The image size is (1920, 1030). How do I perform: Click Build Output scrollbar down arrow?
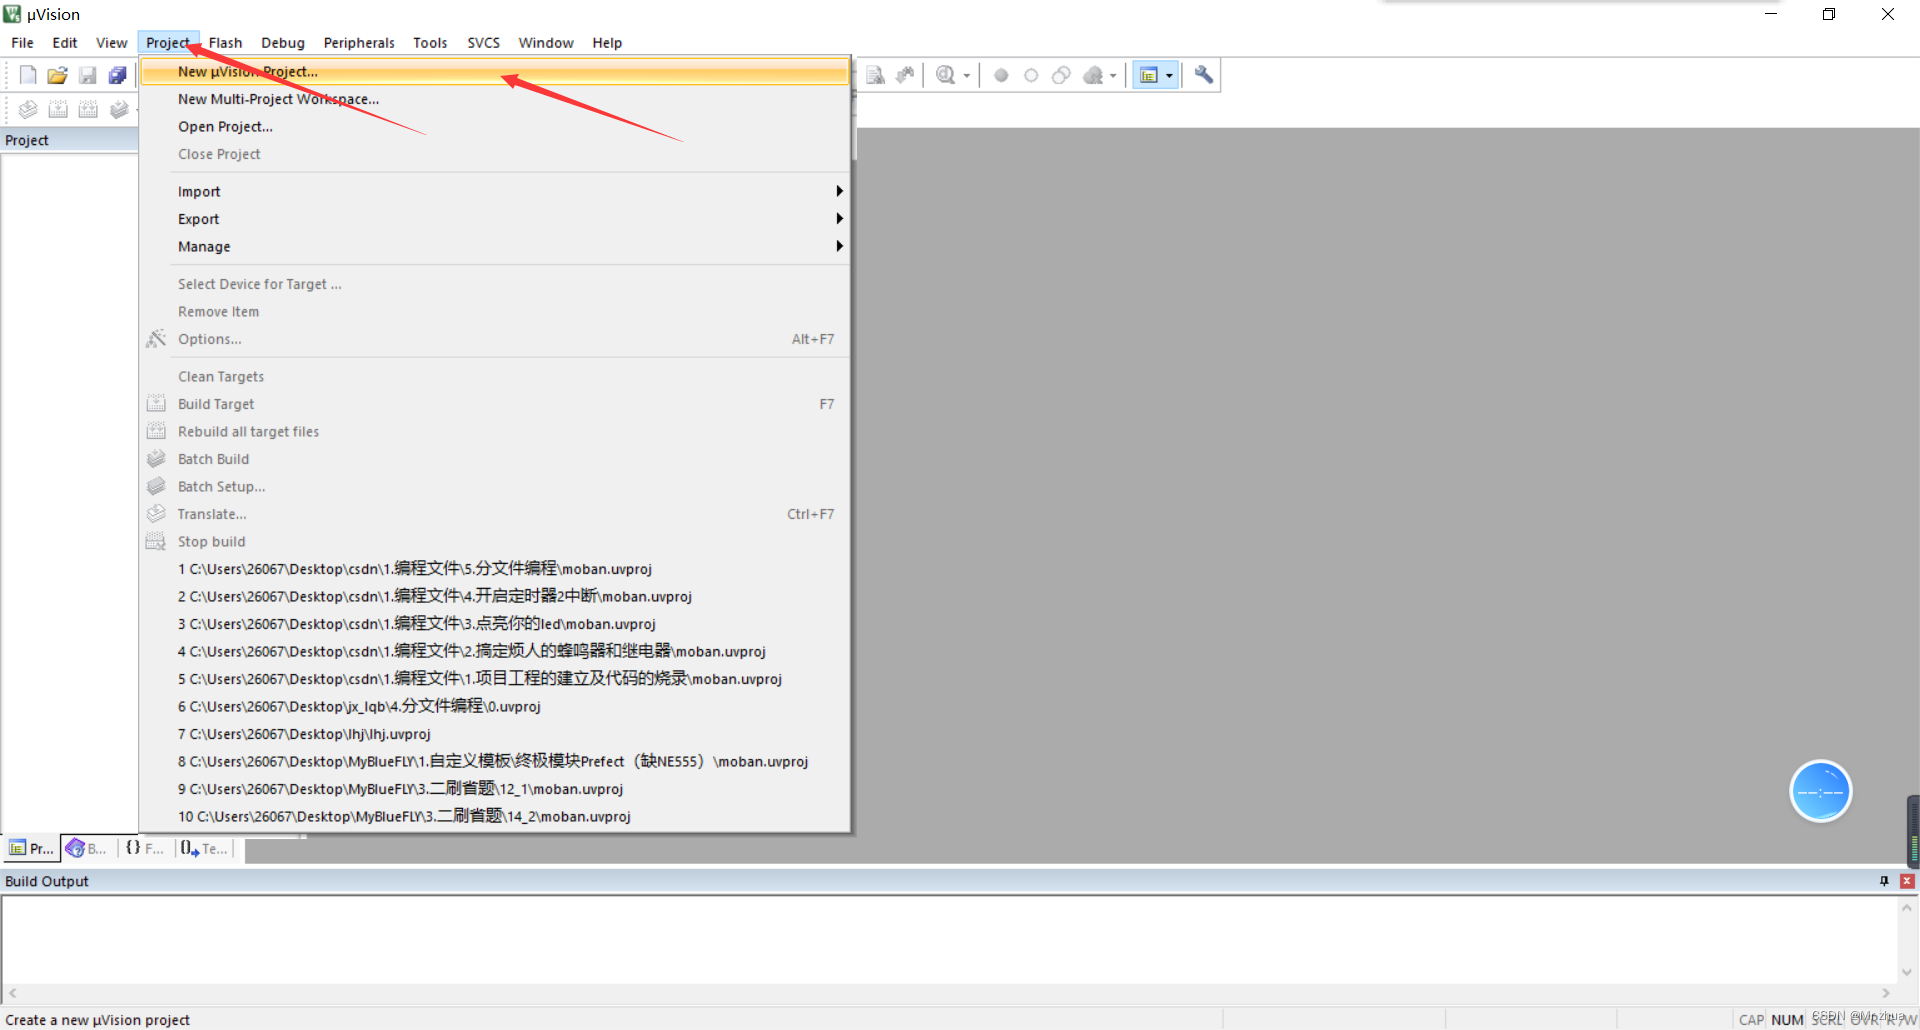[1907, 972]
